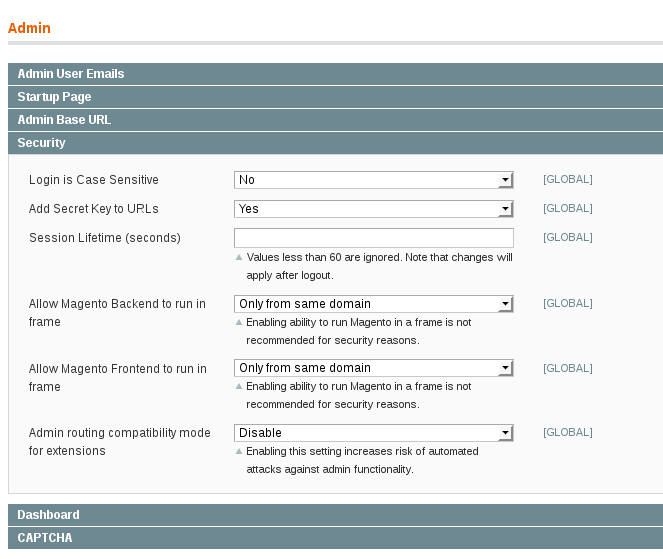
Task: Expand the Startup Page section
Action: pos(335,97)
